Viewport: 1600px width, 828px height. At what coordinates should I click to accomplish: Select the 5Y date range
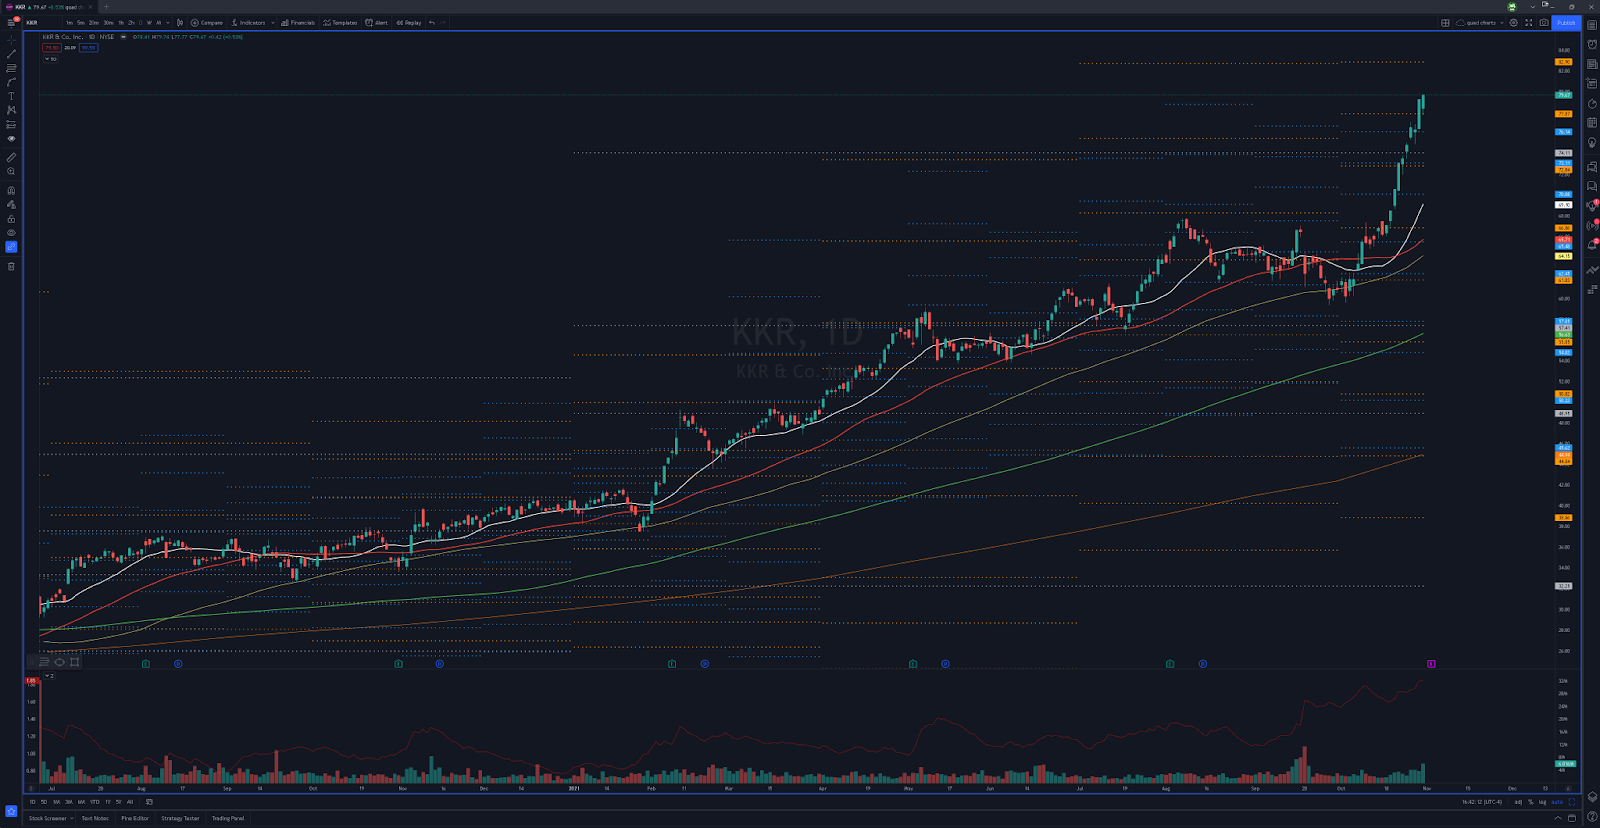point(118,802)
